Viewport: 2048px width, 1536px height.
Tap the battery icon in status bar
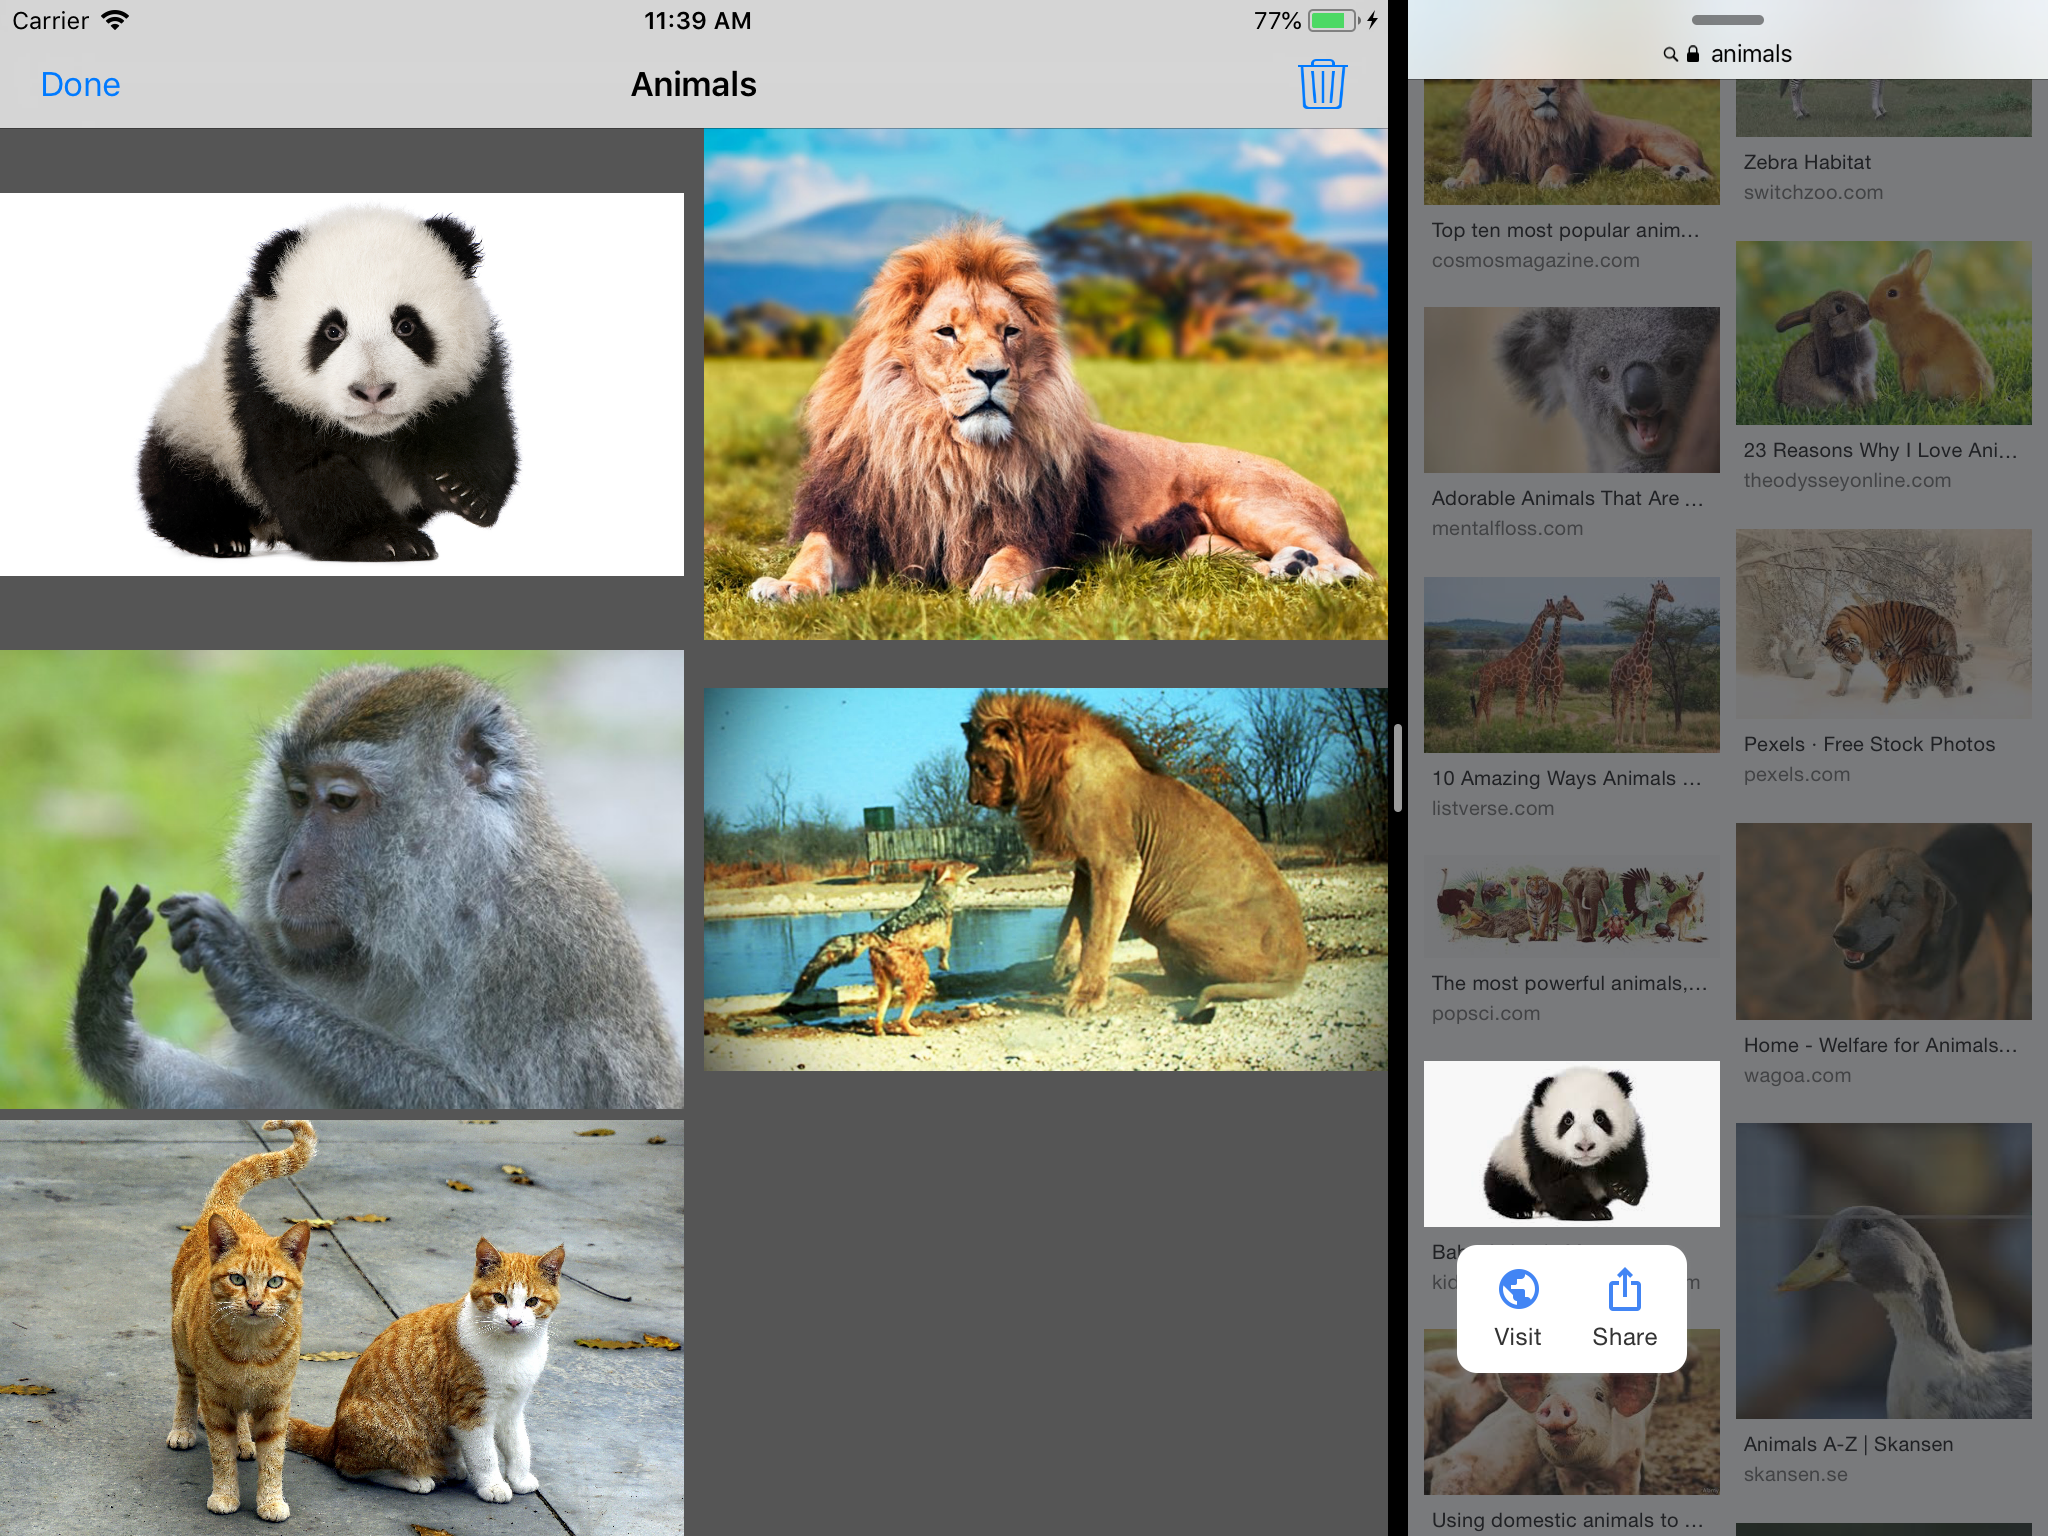[1332, 21]
